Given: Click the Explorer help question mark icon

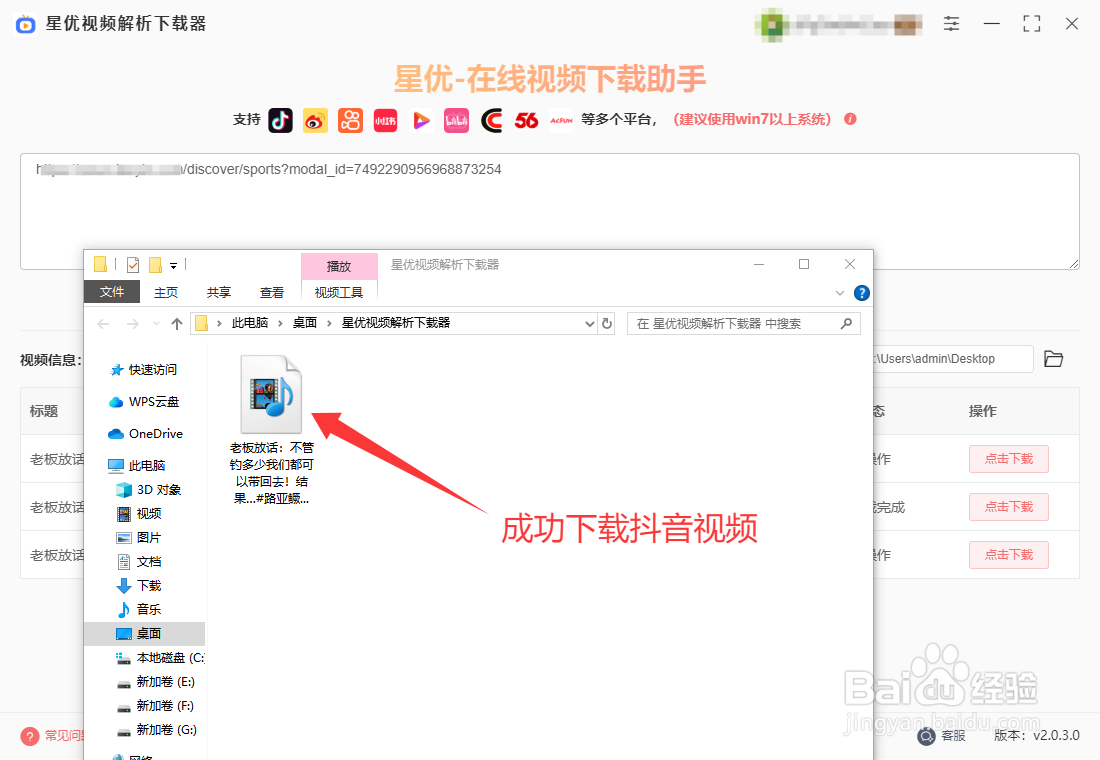Looking at the screenshot, I should click(x=861, y=293).
